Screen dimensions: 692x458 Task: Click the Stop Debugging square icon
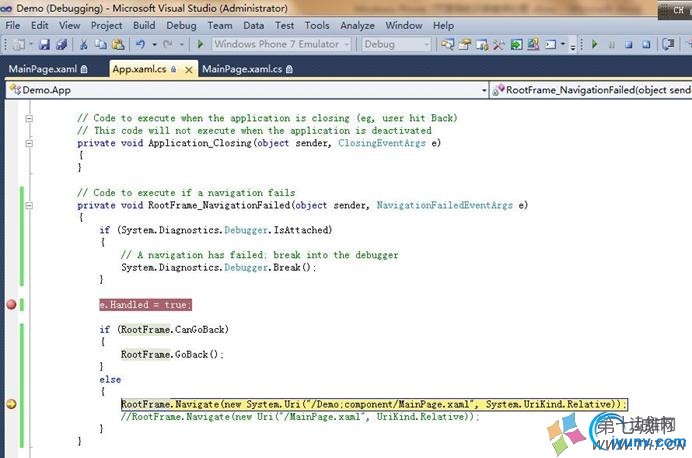point(629,45)
